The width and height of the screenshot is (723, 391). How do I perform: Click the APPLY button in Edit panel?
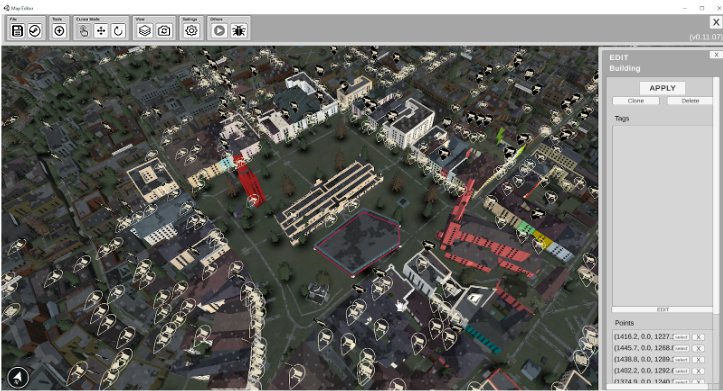click(662, 88)
